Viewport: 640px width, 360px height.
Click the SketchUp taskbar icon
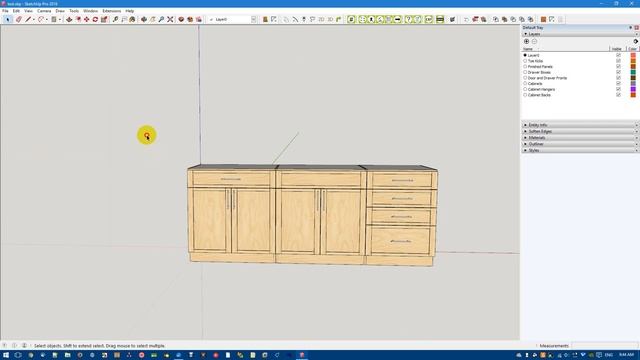[x=302, y=355]
